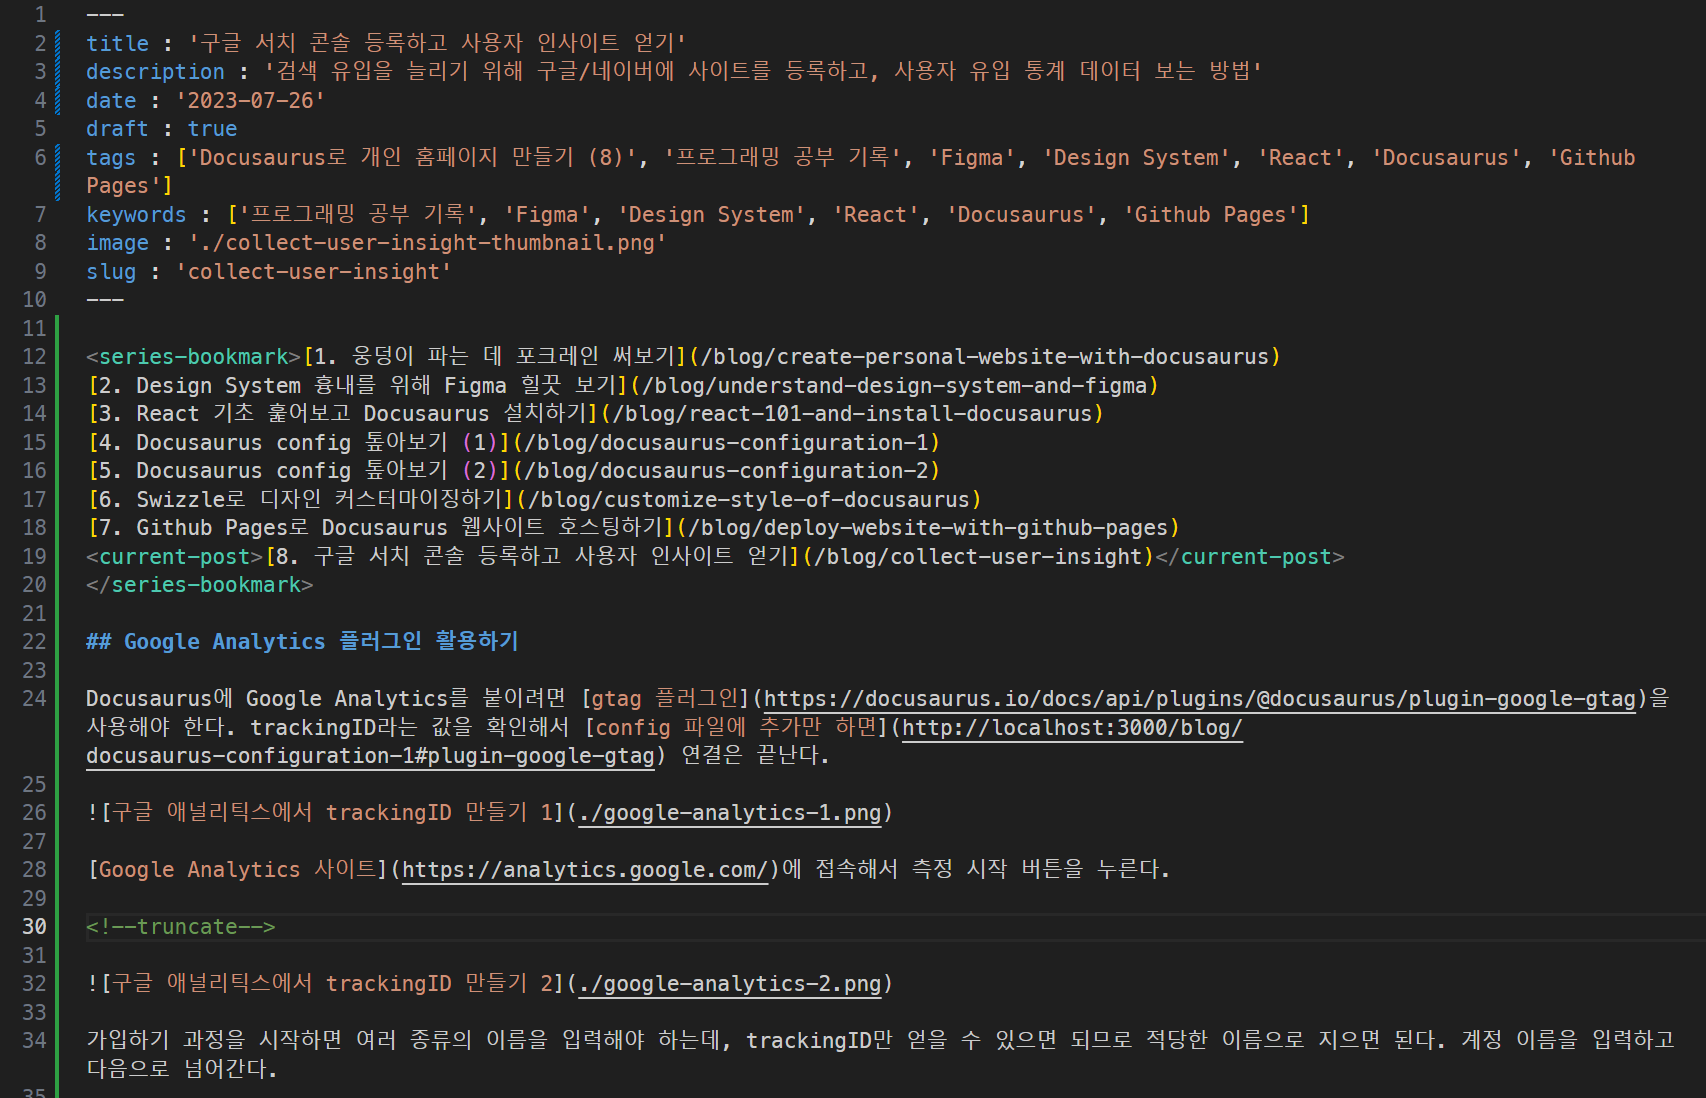Click the 'Google Analytics 사이트' link text
Screen dimensions: 1706x1098
[237, 870]
